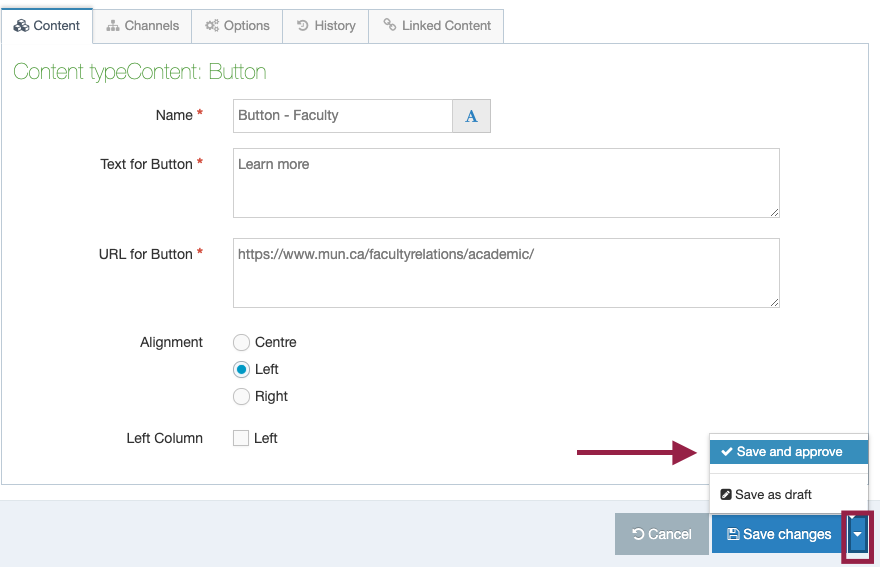
Task: Click the pencil icon on Save as draft
Action: 726,495
